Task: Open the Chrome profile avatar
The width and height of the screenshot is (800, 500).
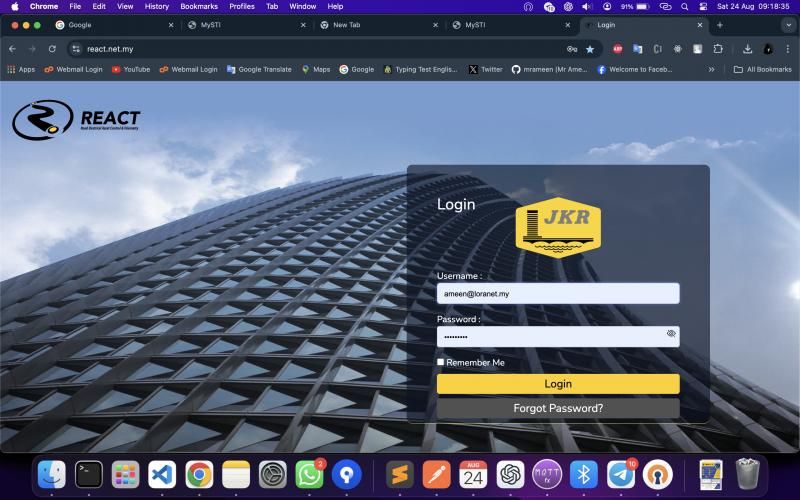Action: tap(768, 49)
